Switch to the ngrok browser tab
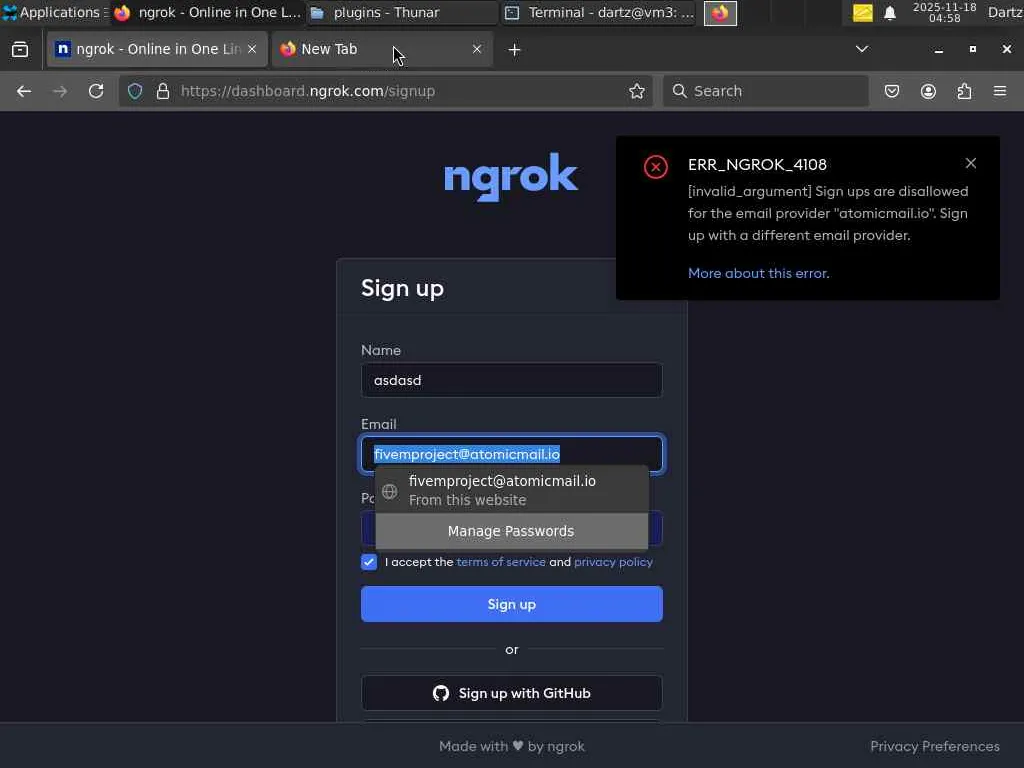This screenshot has height=768, width=1024. [157, 49]
